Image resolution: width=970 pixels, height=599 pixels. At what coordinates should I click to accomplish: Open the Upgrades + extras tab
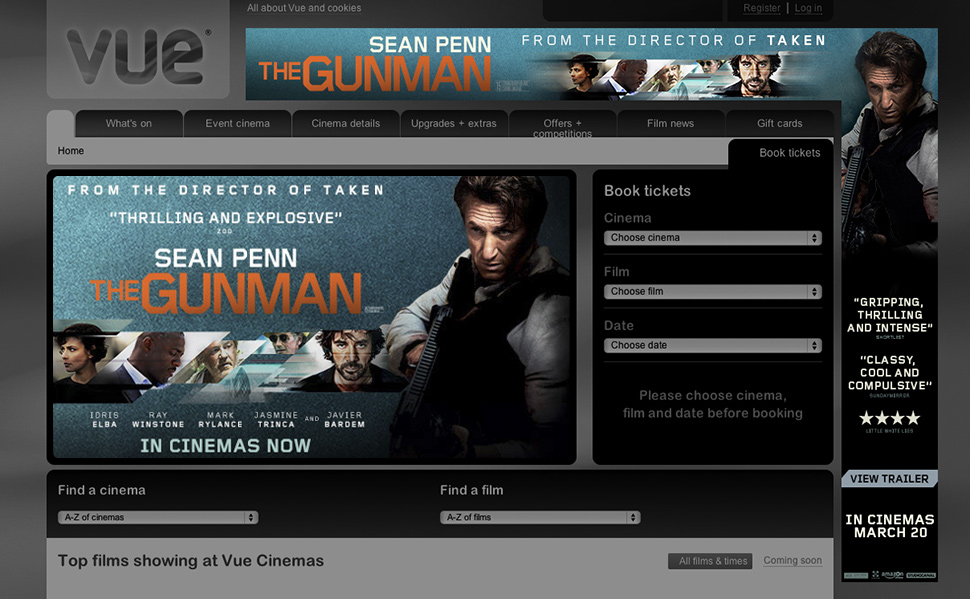pos(454,124)
